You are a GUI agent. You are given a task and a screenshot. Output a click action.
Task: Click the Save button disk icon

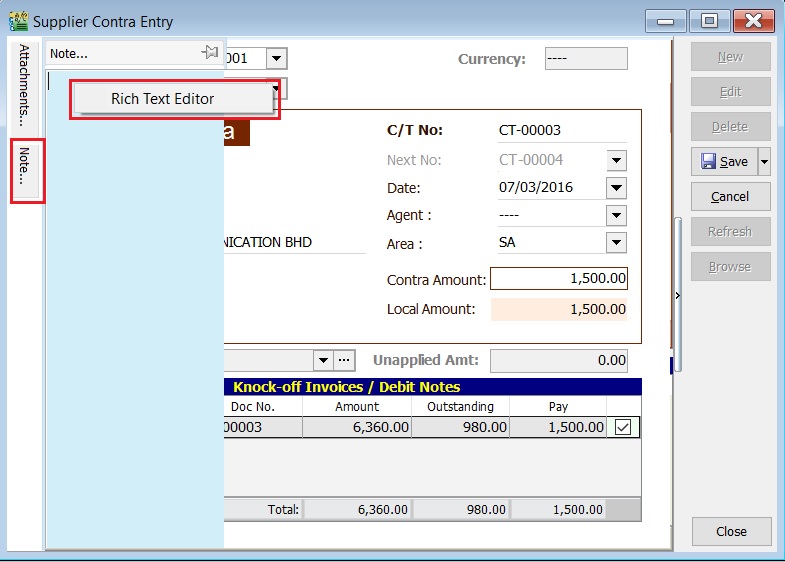tap(707, 161)
